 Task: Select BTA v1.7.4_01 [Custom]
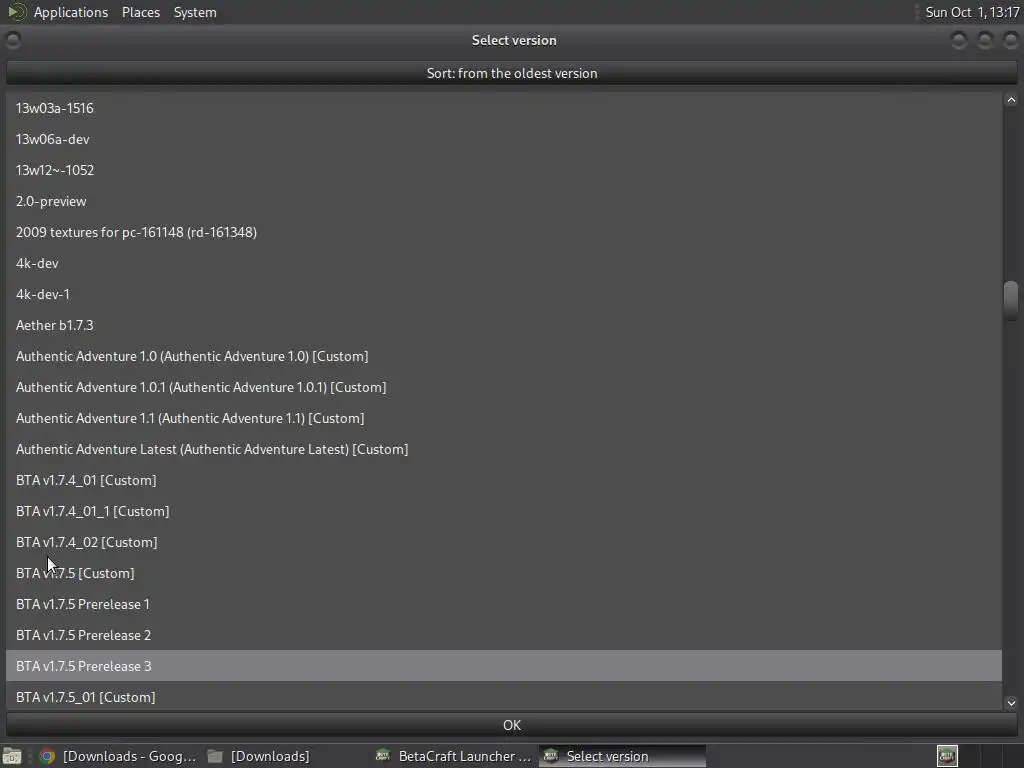click(504, 480)
